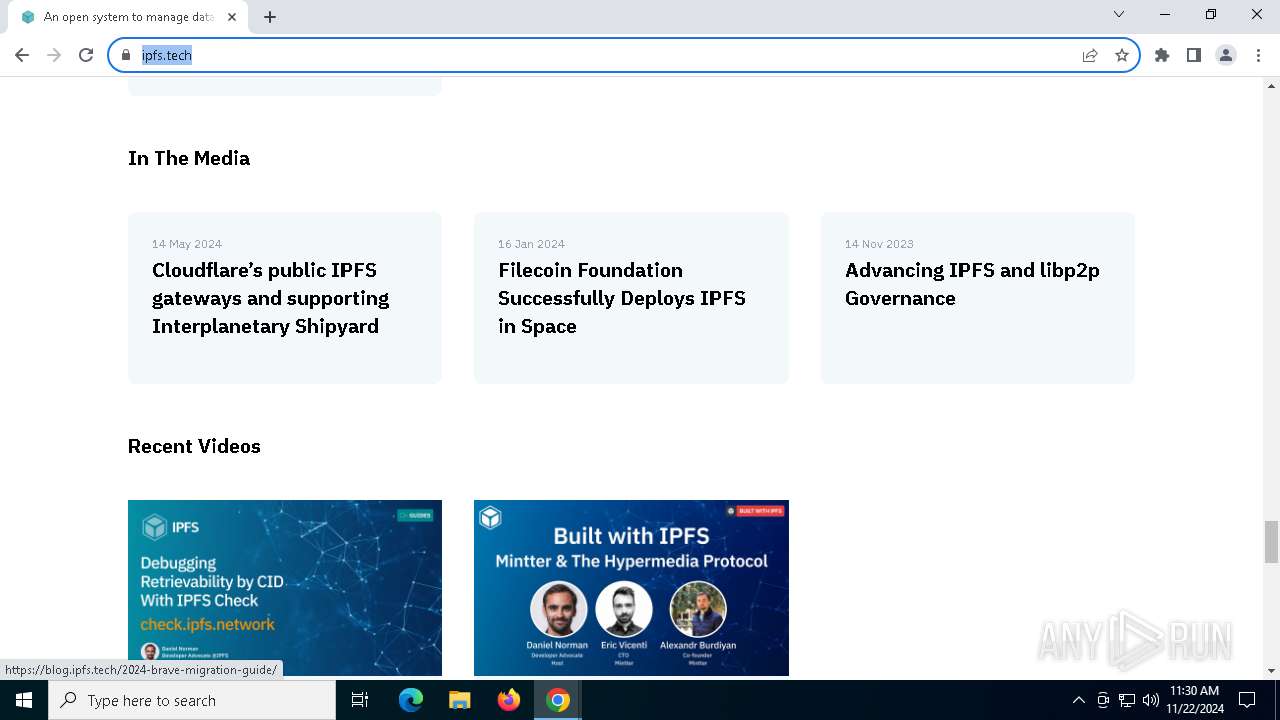1280x720 pixels.
Task: Click the forward navigation arrow
Action: [x=54, y=55]
